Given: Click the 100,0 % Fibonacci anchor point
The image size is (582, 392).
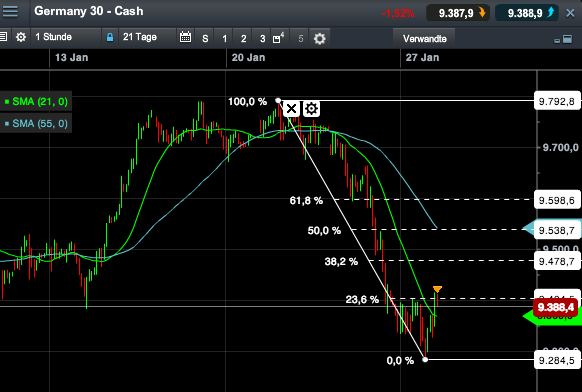Looking at the screenshot, I should pos(278,101).
